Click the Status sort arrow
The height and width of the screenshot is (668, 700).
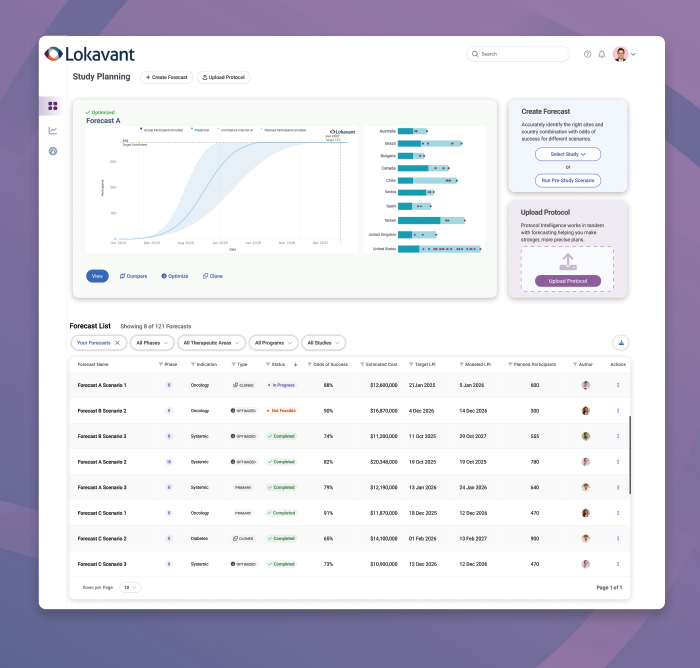(296, 364)
